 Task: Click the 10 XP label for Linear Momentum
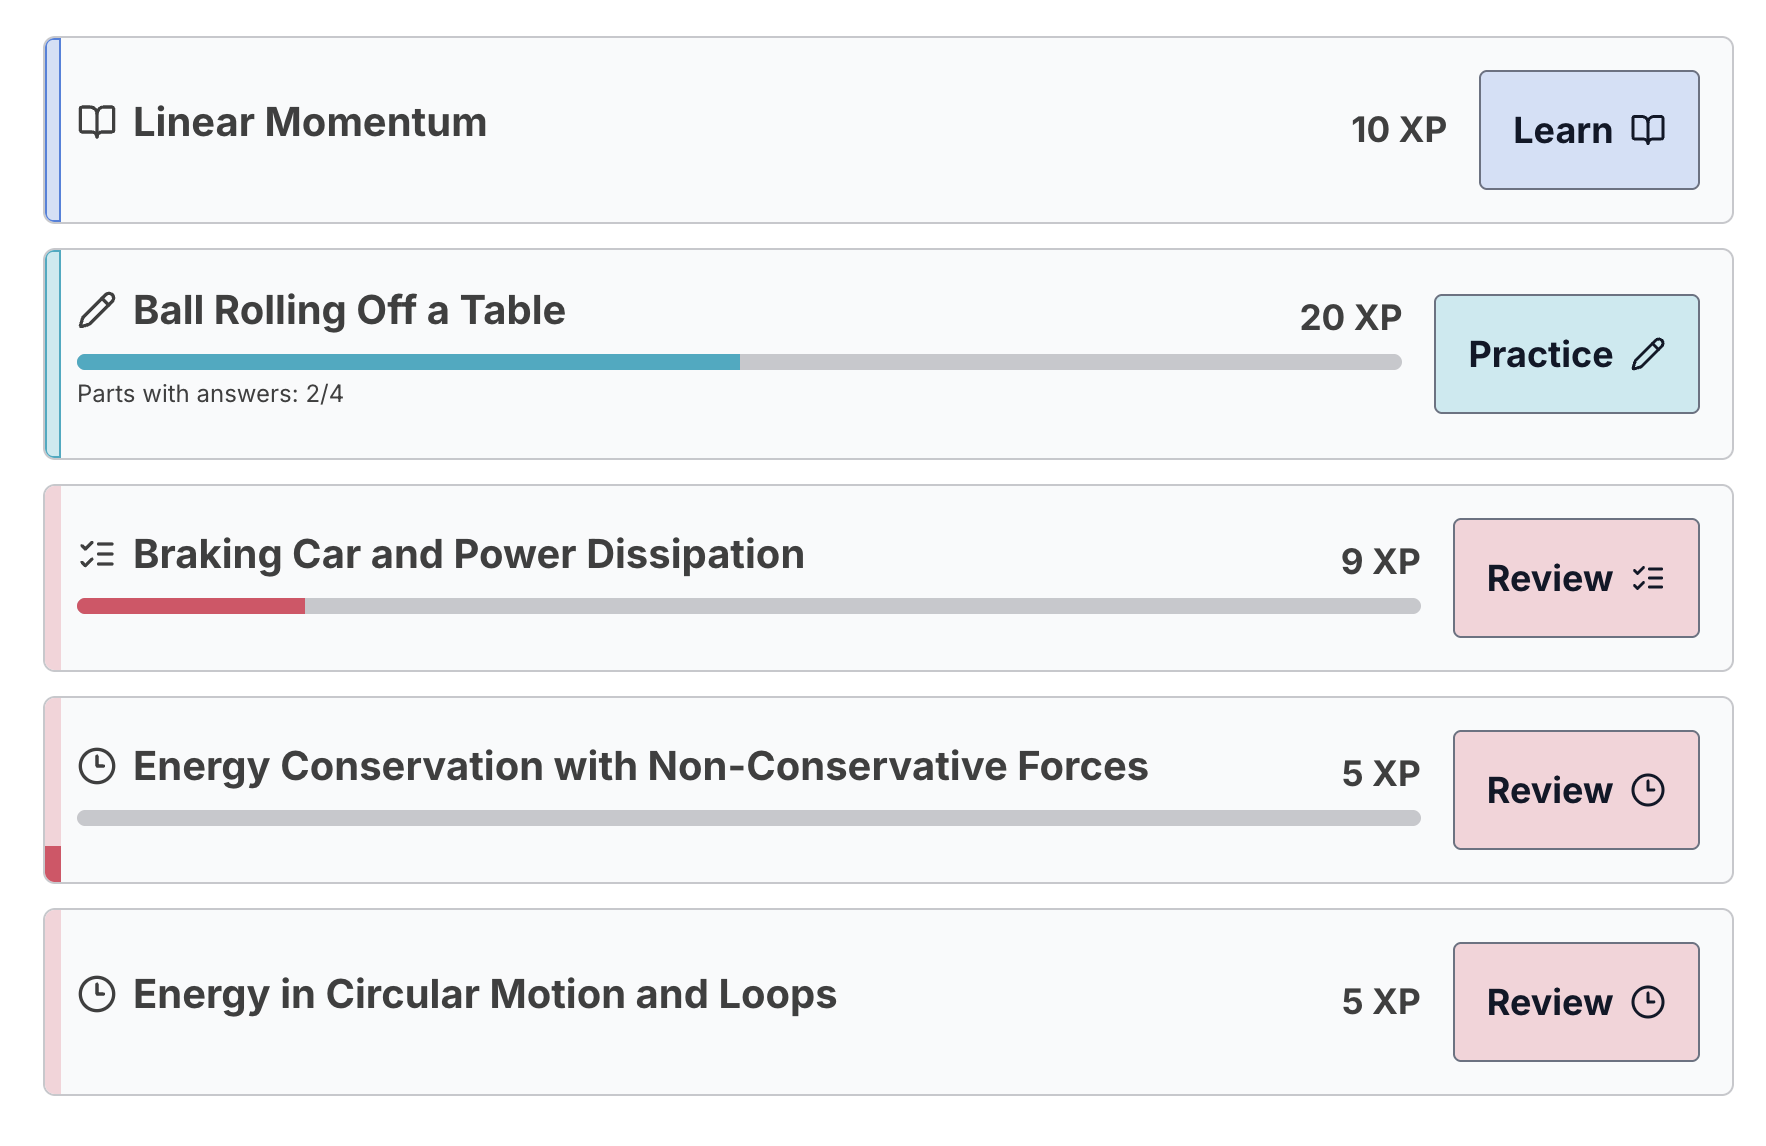coord(1397,129)
